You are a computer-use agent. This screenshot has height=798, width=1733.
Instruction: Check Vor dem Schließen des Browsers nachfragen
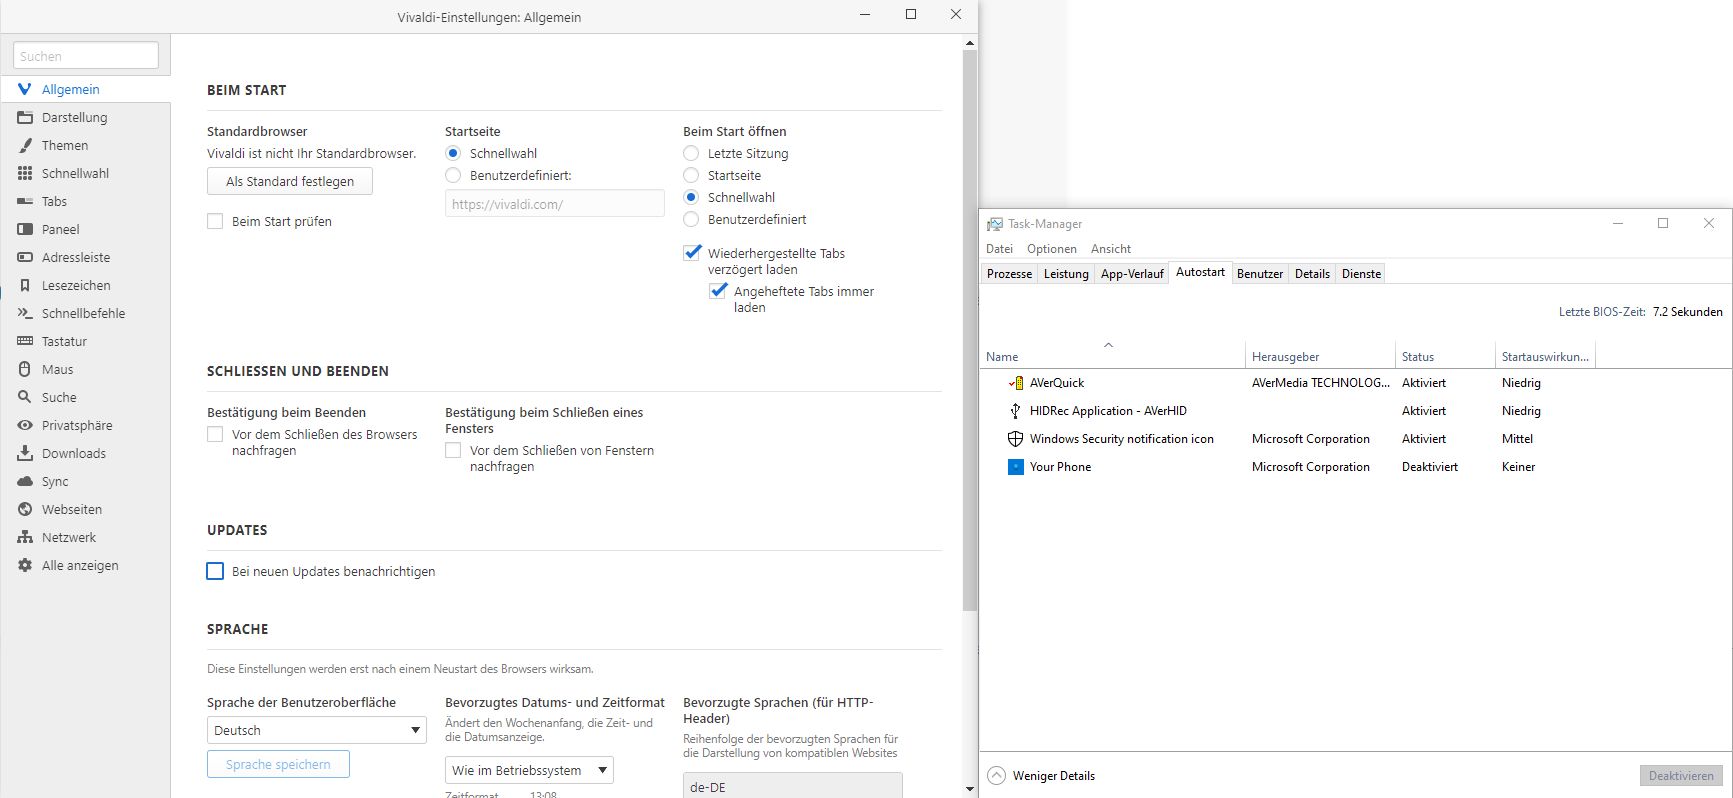(x=215, y=434)
